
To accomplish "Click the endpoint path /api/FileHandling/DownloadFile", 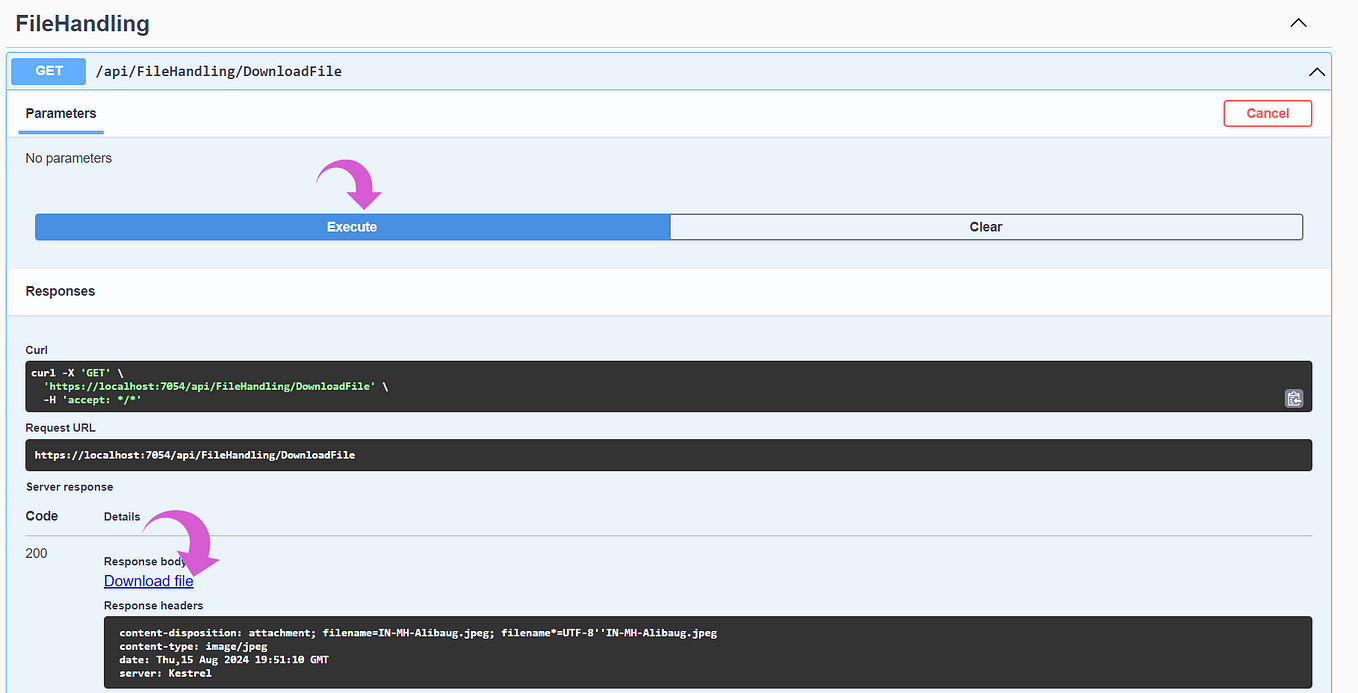I will [218, 71].
